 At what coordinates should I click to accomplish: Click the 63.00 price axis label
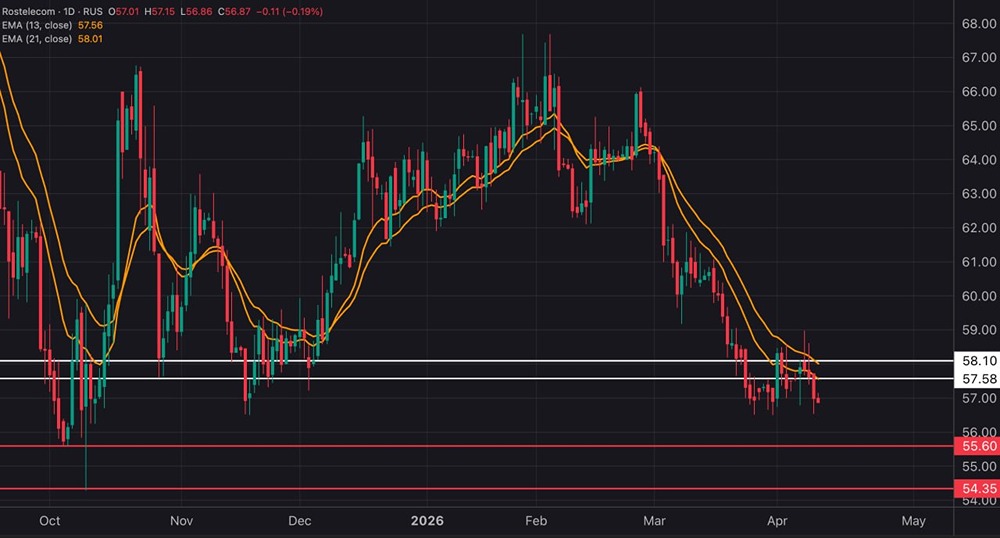(x=979, y=193)
